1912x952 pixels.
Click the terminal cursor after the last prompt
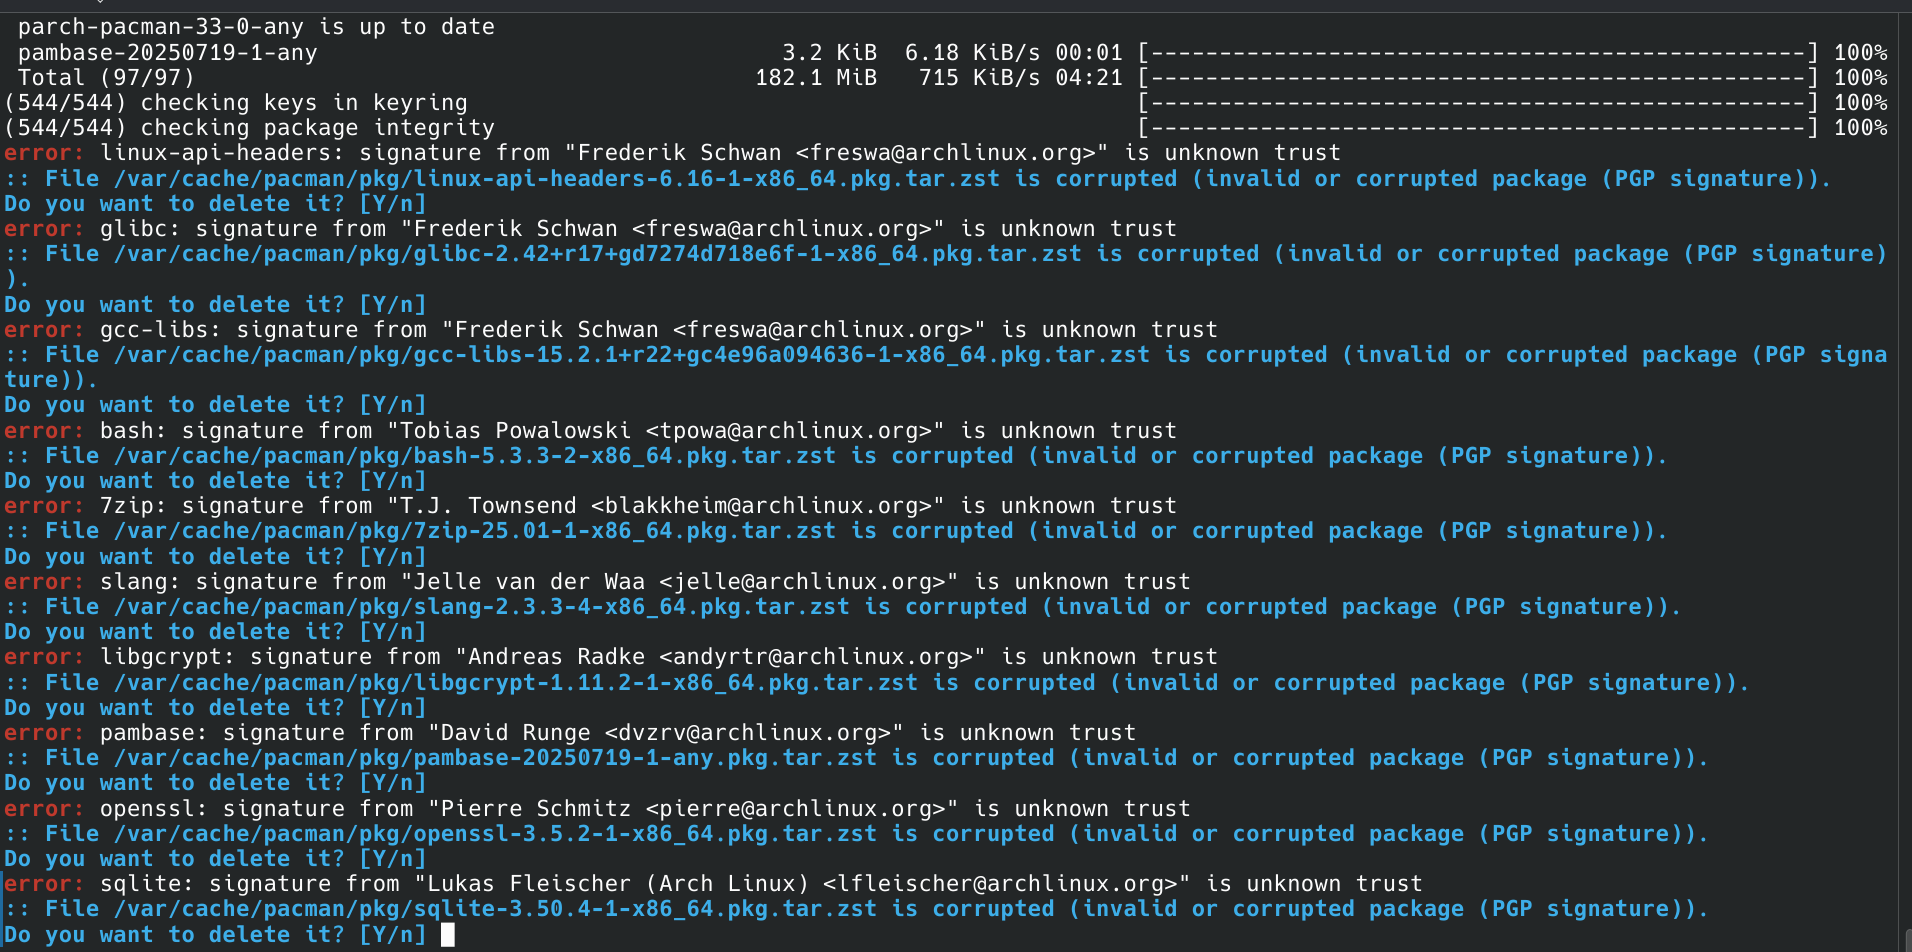tap(448, 934)
